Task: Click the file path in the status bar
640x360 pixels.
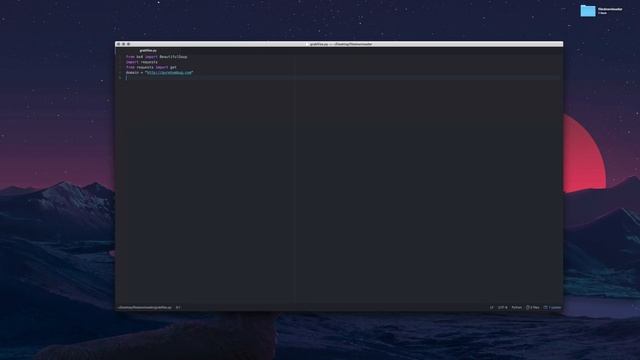Action: [x=144, y=307]
